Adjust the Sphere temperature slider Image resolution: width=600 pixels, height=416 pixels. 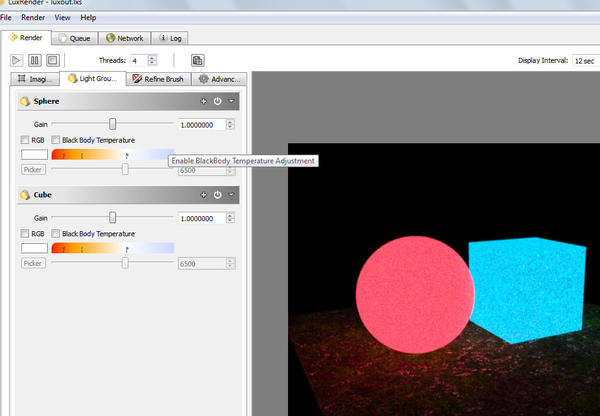tap(125, 169)
